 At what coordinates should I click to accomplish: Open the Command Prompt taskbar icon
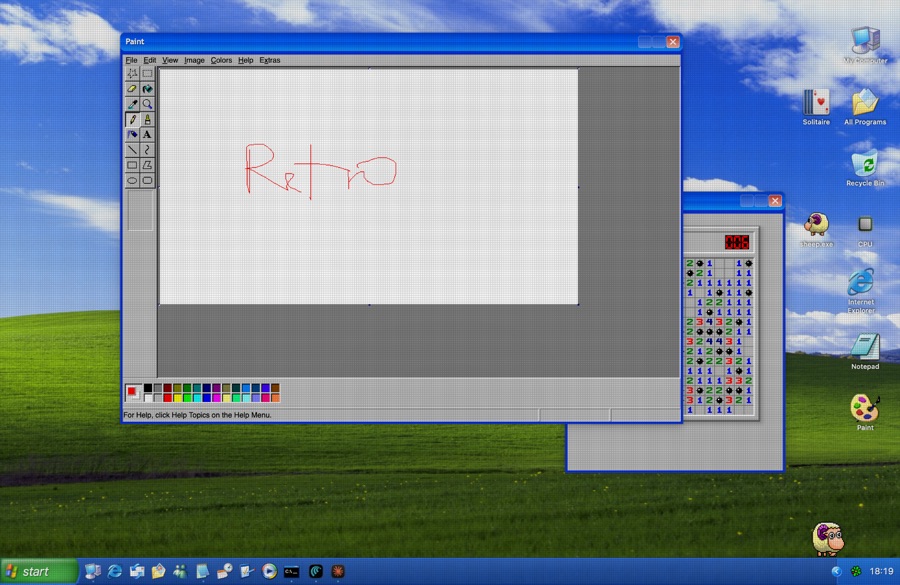click(x=292, y=572)
